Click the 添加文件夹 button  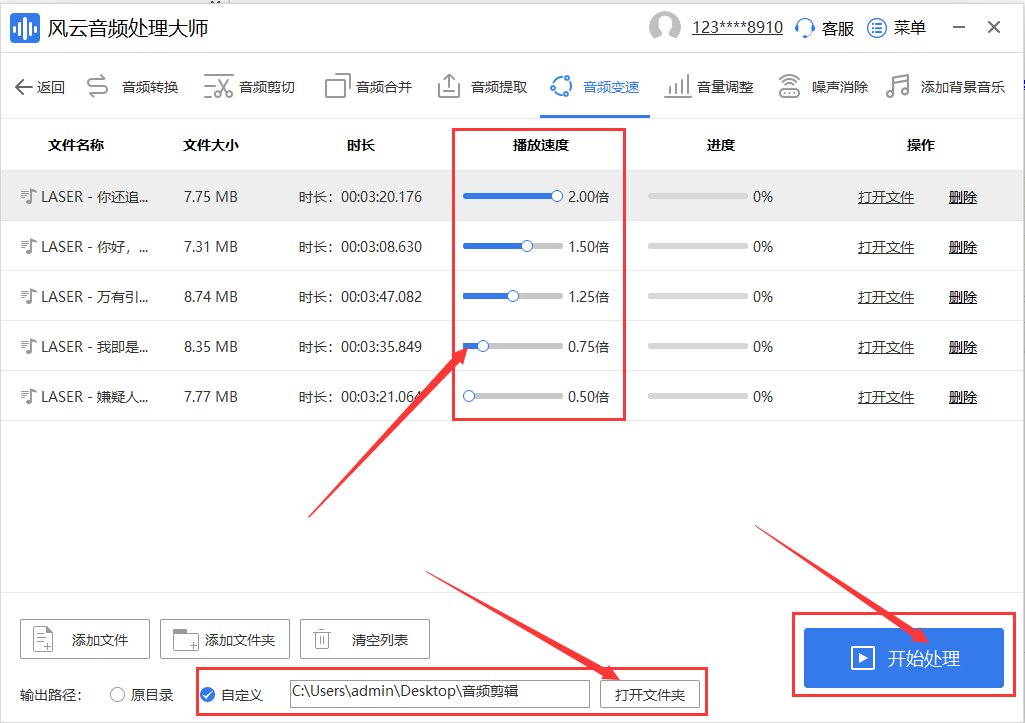point(225,639)
